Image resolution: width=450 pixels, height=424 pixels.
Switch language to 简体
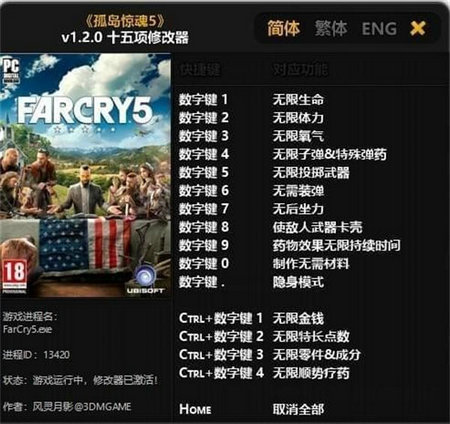coord(284,28)
